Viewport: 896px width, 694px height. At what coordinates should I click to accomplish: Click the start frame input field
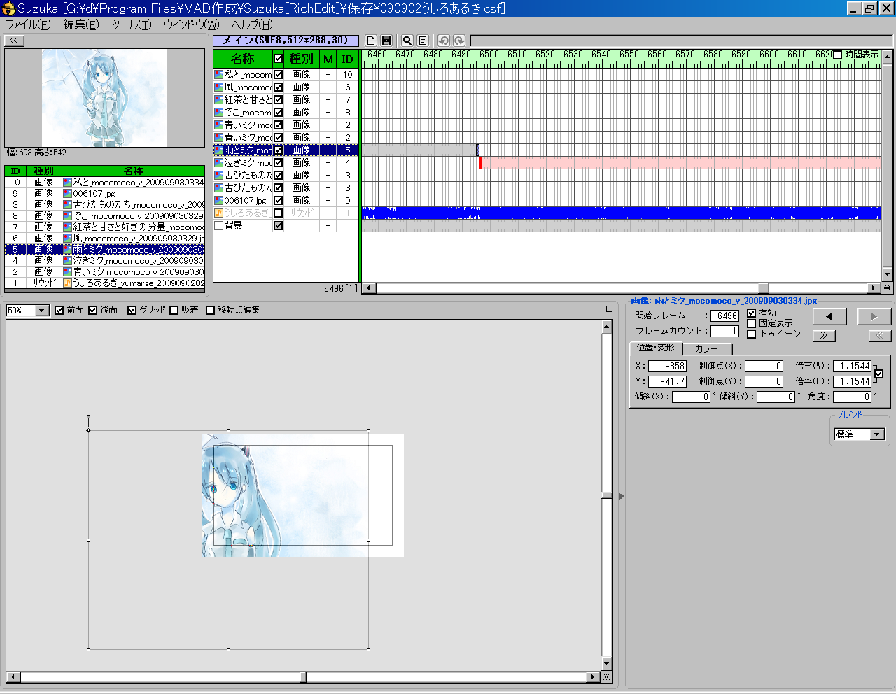725,316
